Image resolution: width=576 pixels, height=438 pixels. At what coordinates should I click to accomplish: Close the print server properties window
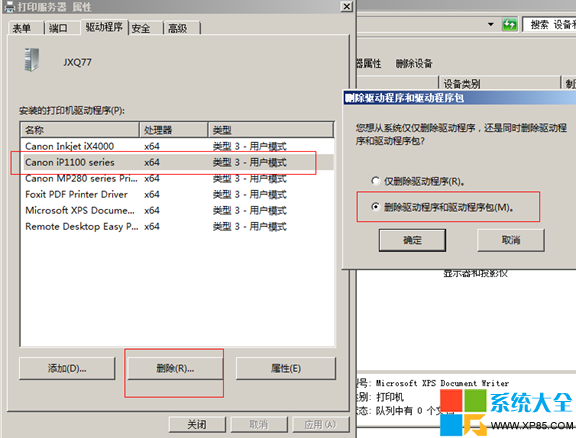pos(346,7)
